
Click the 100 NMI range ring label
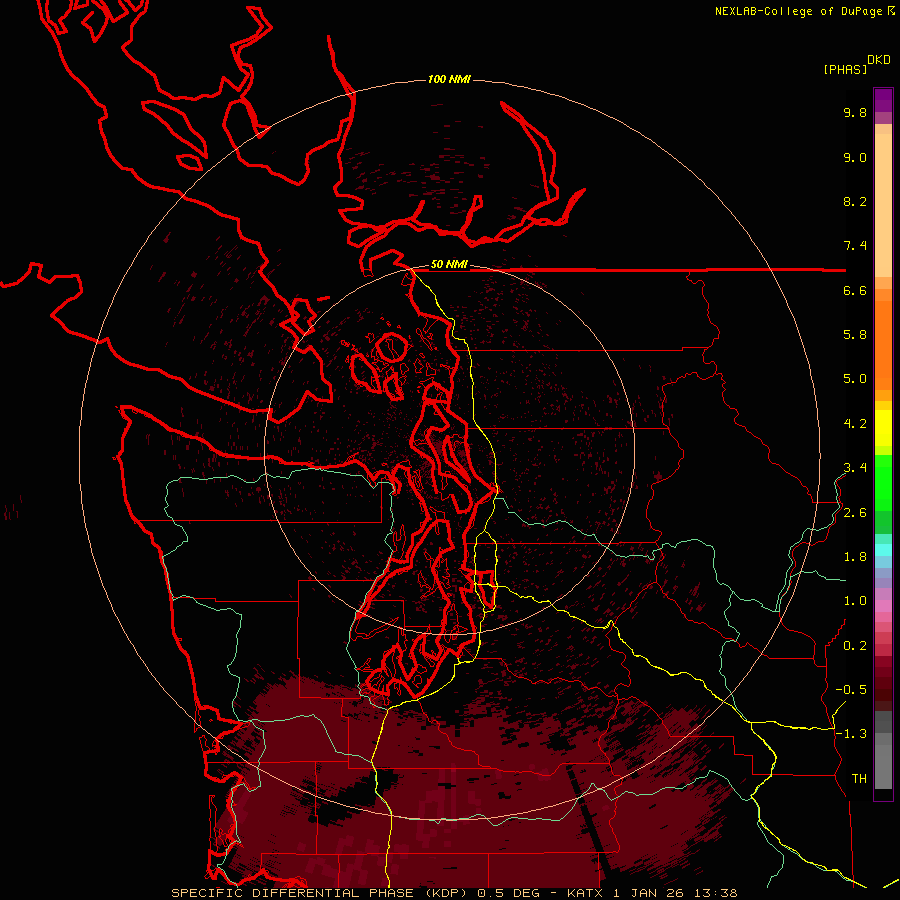click(x=449, y=79)
